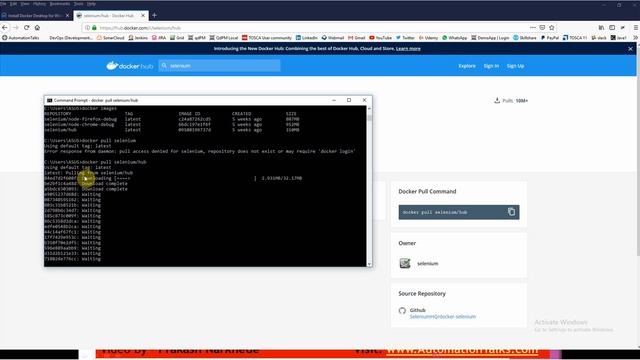640x360 pixels.
Task: Click the Docker Pull Command heading
Action: [x=427, y=191]
